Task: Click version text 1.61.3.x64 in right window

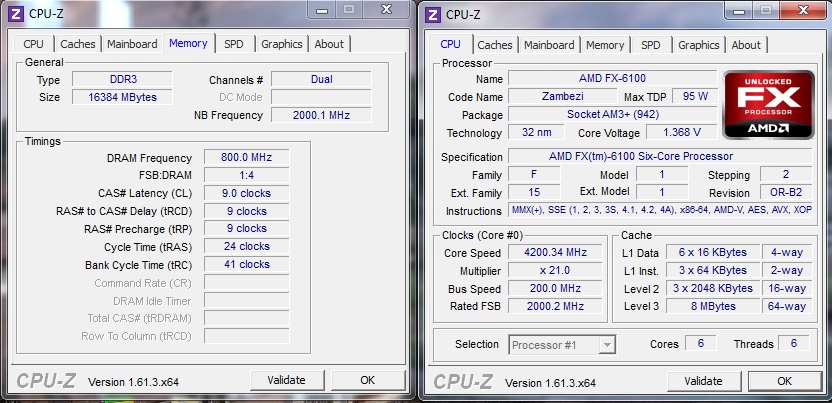Action: pos(550,383)
